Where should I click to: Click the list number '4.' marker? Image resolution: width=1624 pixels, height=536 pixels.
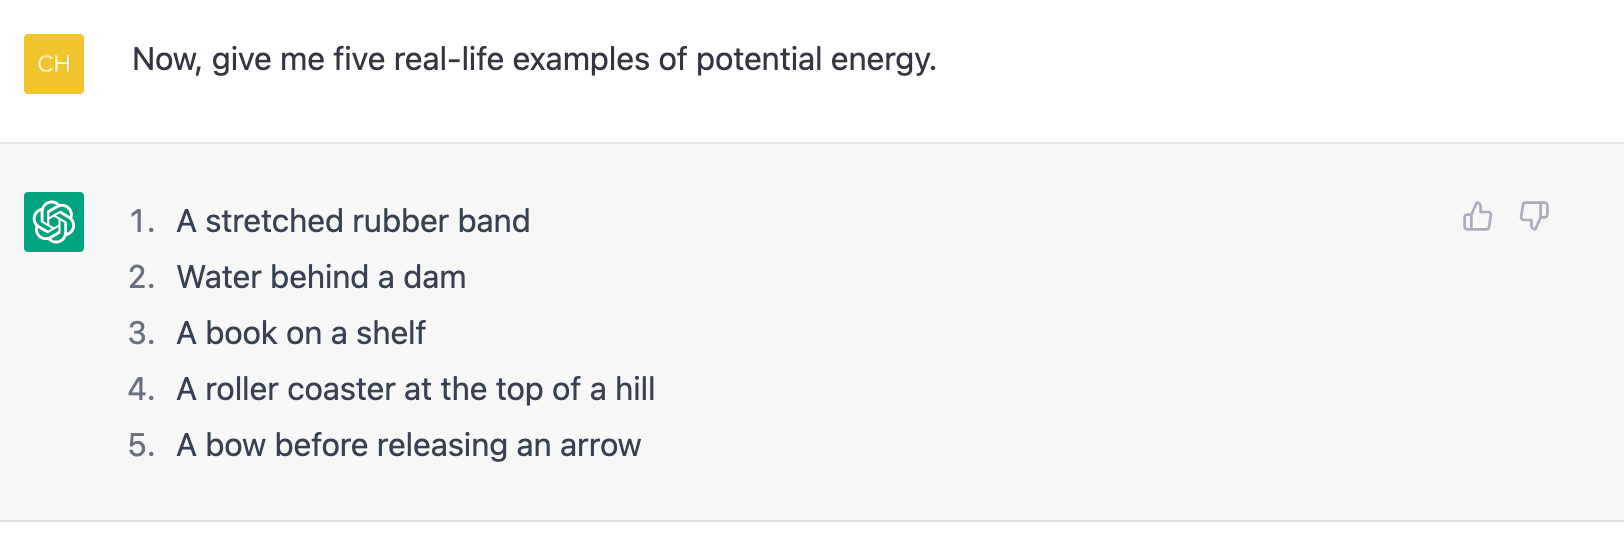142,389
